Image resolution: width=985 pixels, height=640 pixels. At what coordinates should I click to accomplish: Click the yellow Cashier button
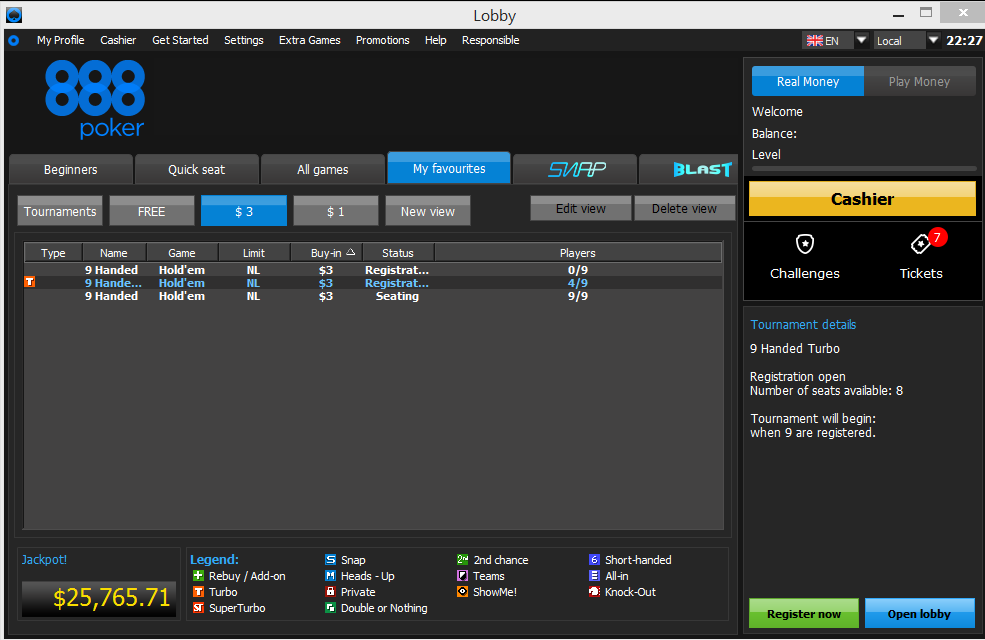pyautogui.click(x=862, y=199)
